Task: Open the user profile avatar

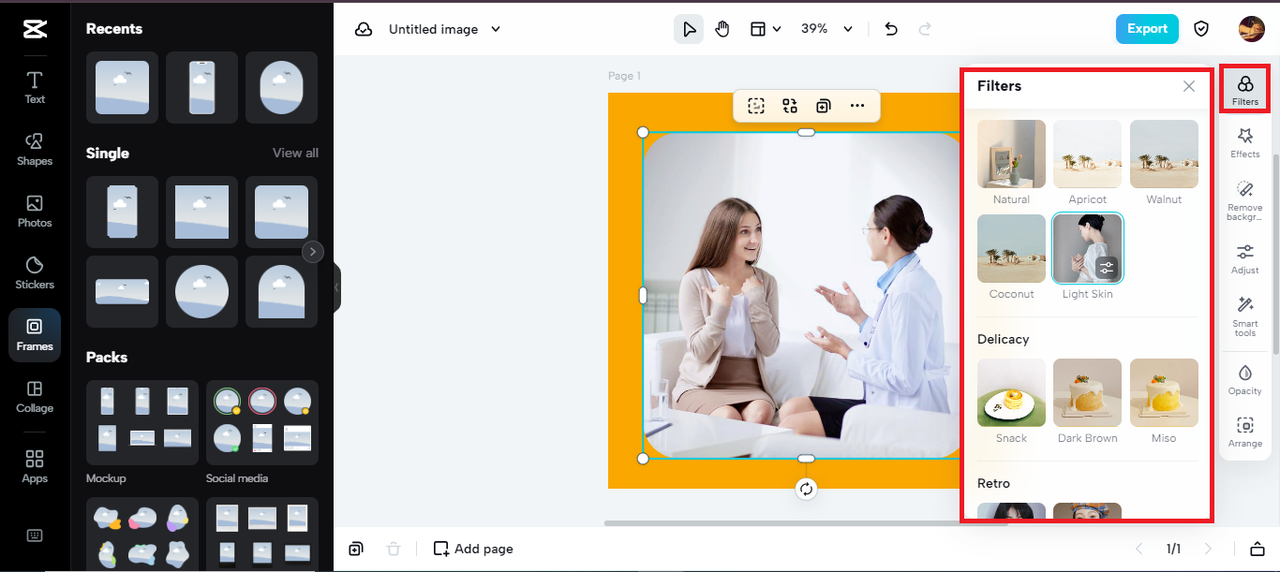Action: (1251, 29)
